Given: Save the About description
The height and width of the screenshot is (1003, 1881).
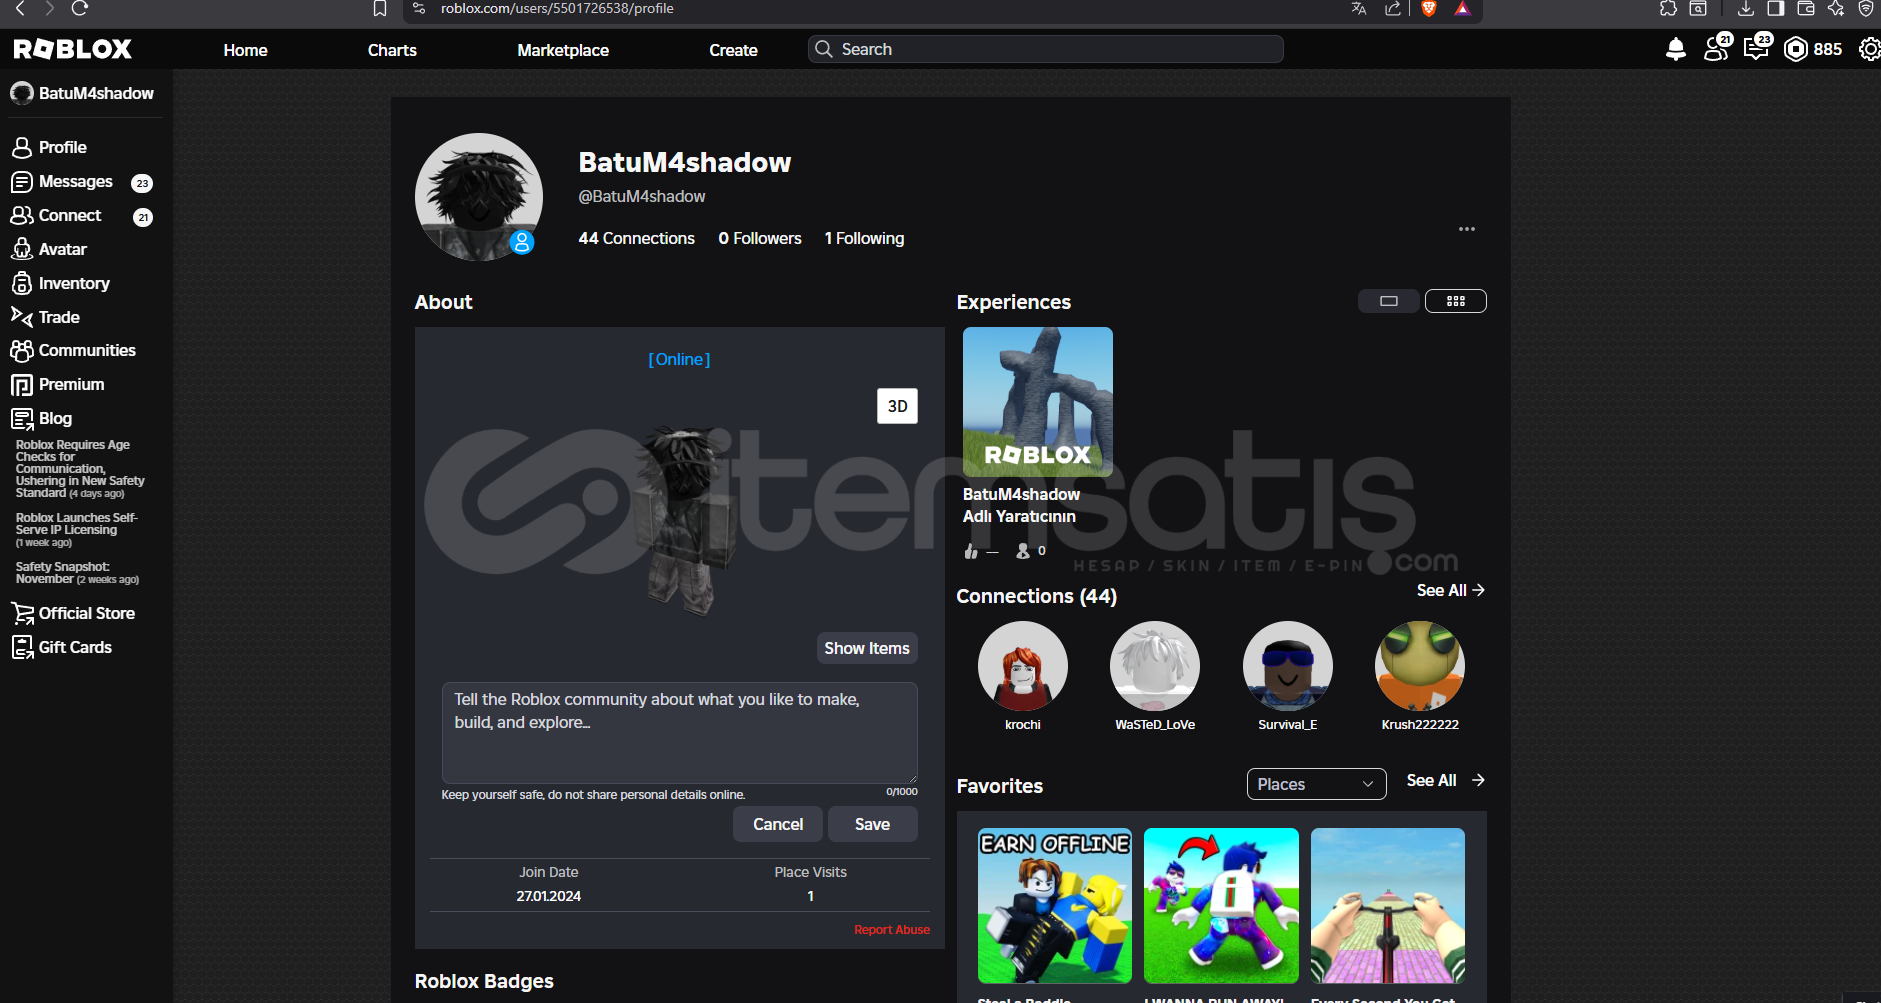Looking at the screenshot, I should [x=872, y=824].
